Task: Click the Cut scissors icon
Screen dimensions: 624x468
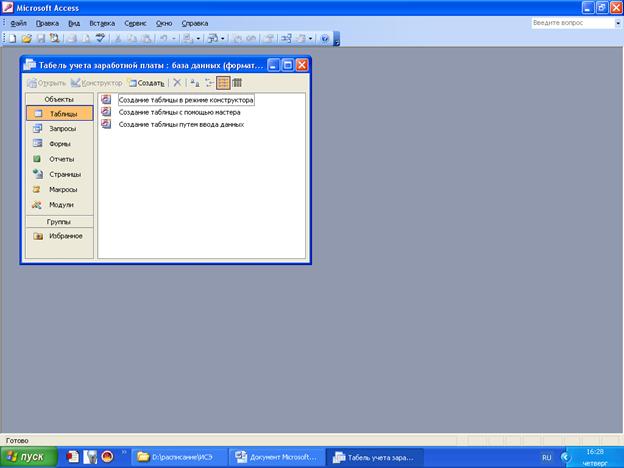Action: 118,39
